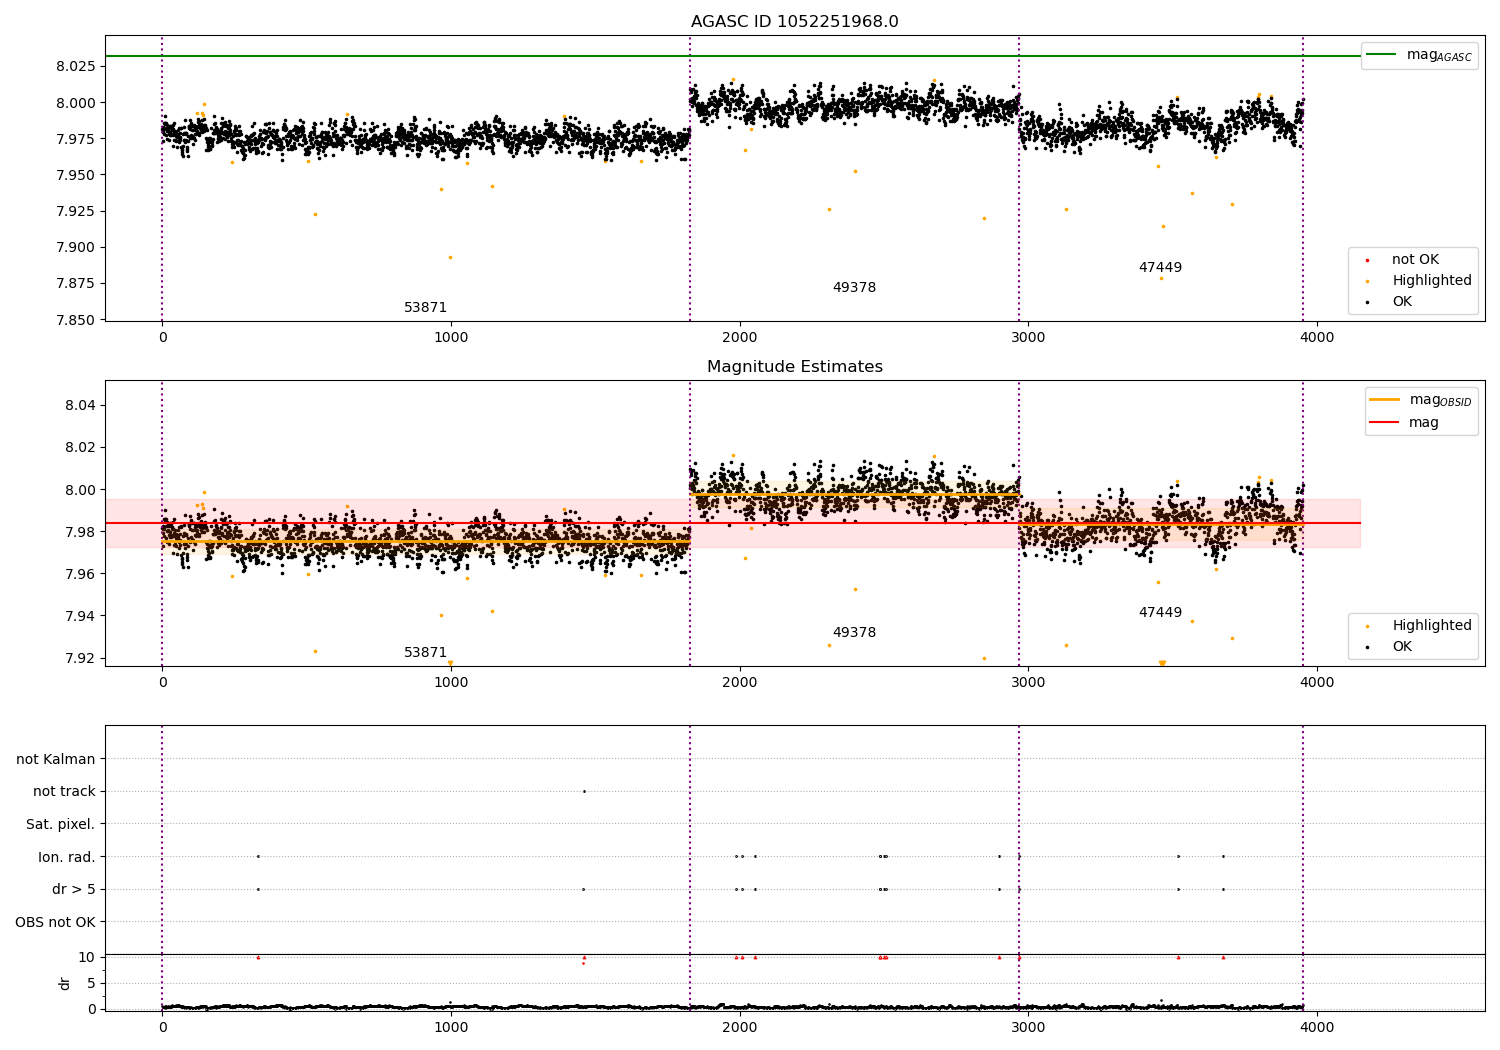Click the red "mag" legend line

(1384, 423)
